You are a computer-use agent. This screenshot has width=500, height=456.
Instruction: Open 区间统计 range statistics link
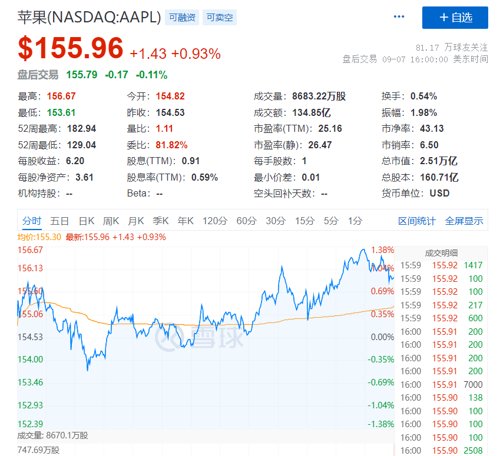click(417, 221)
